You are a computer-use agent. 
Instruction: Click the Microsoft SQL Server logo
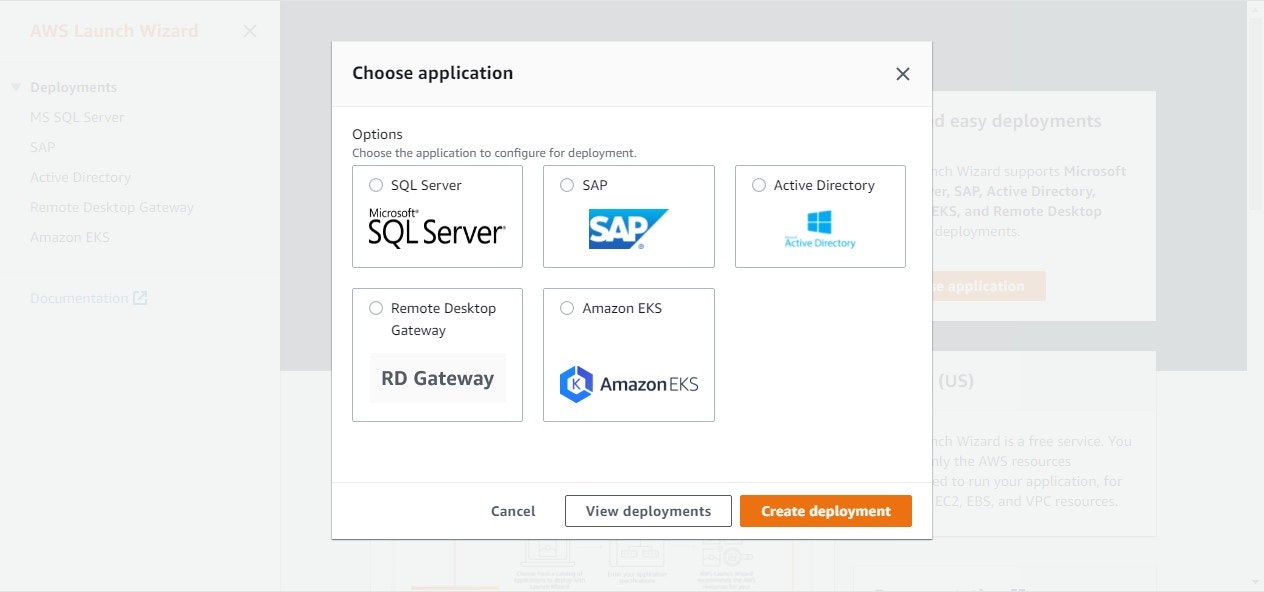(437, 228)
